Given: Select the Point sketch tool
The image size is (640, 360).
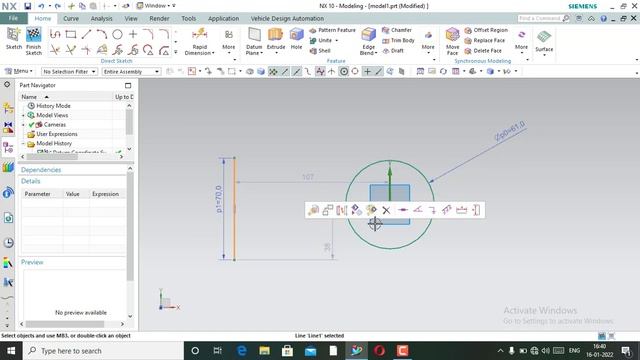Looking at the screenshot, I should pos(133,34).
